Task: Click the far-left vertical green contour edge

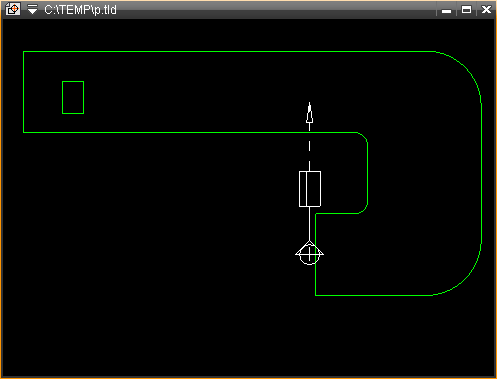Action: click(x=23, y=92)
